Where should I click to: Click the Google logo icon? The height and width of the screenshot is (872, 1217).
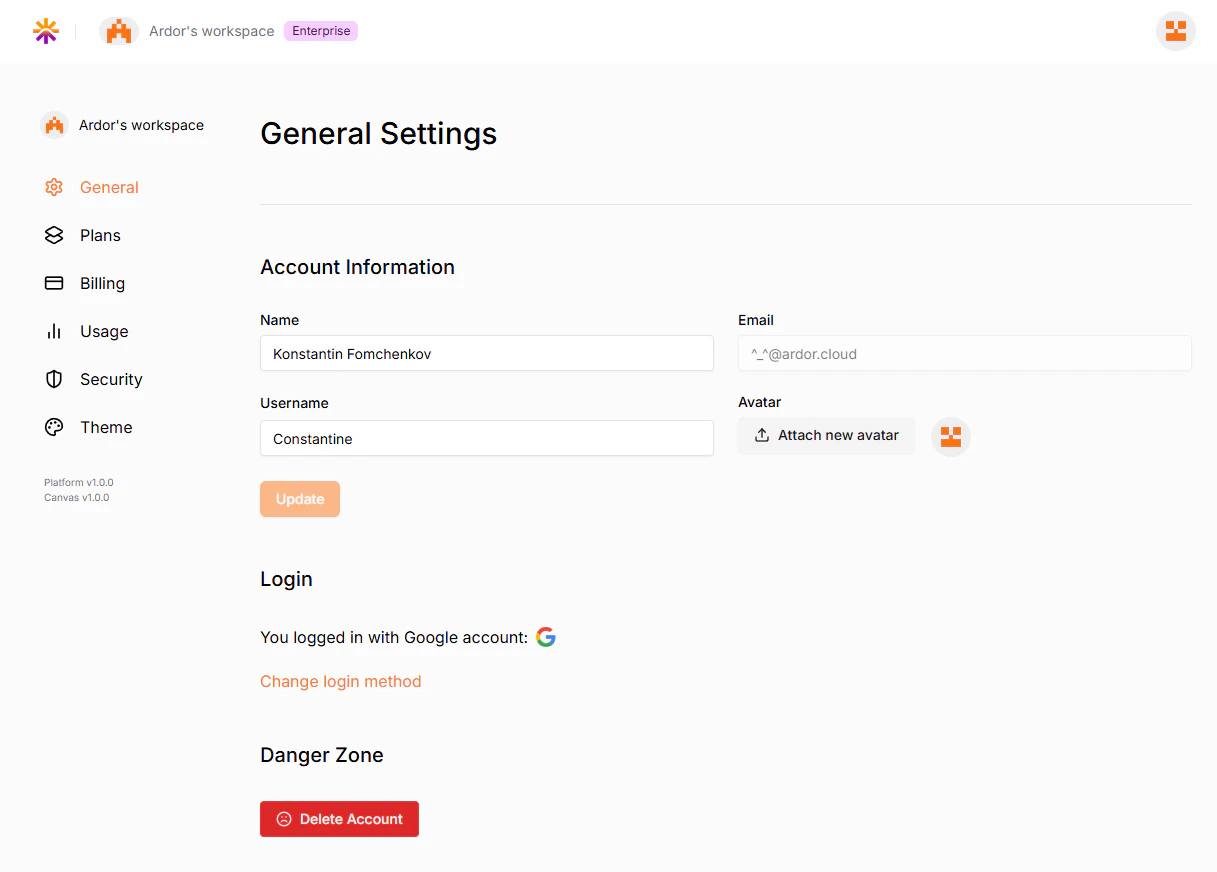tap(546, 637)
